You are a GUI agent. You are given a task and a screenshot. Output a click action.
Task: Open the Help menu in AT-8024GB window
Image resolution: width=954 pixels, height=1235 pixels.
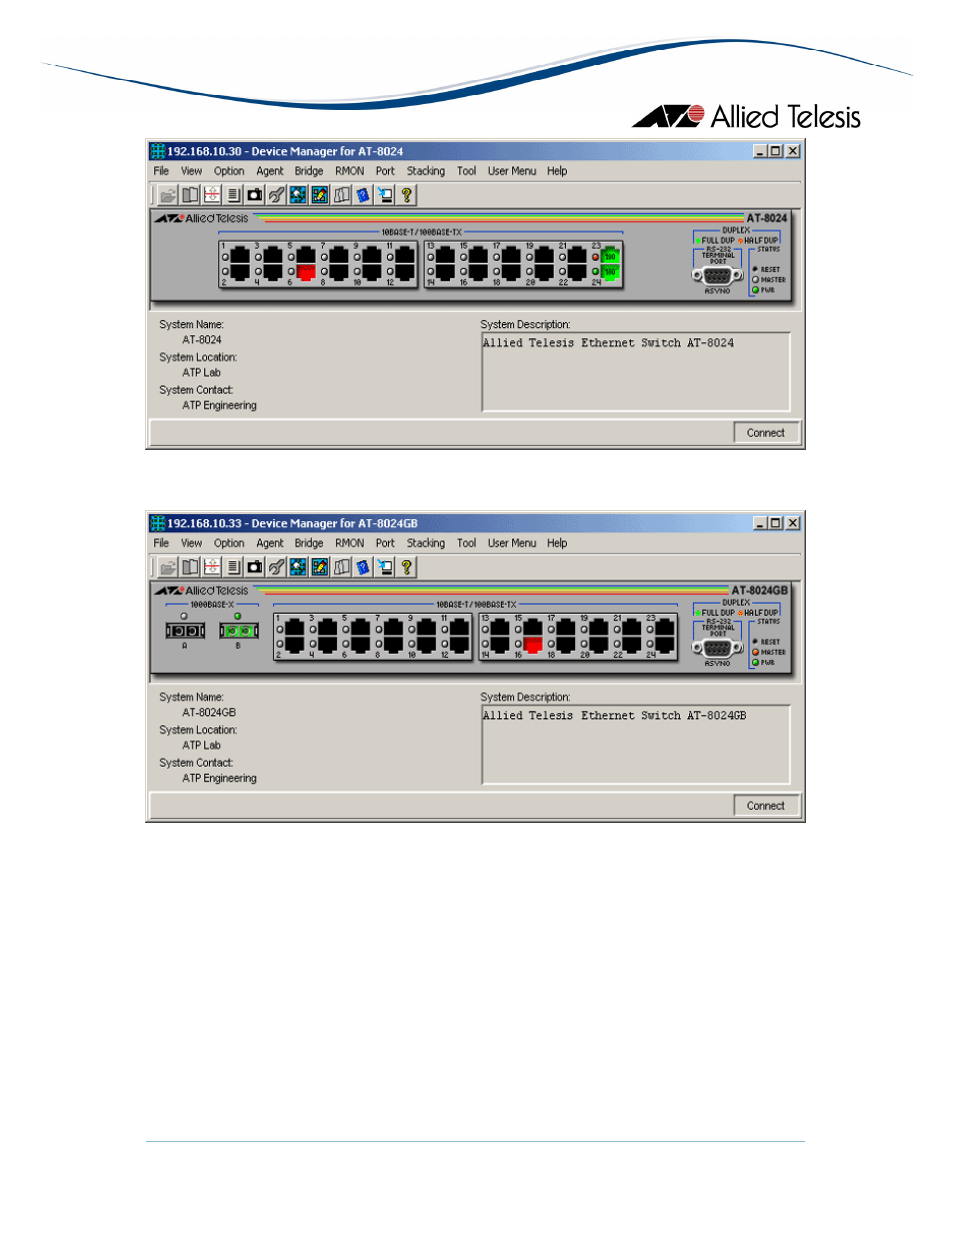coord(557,543)
